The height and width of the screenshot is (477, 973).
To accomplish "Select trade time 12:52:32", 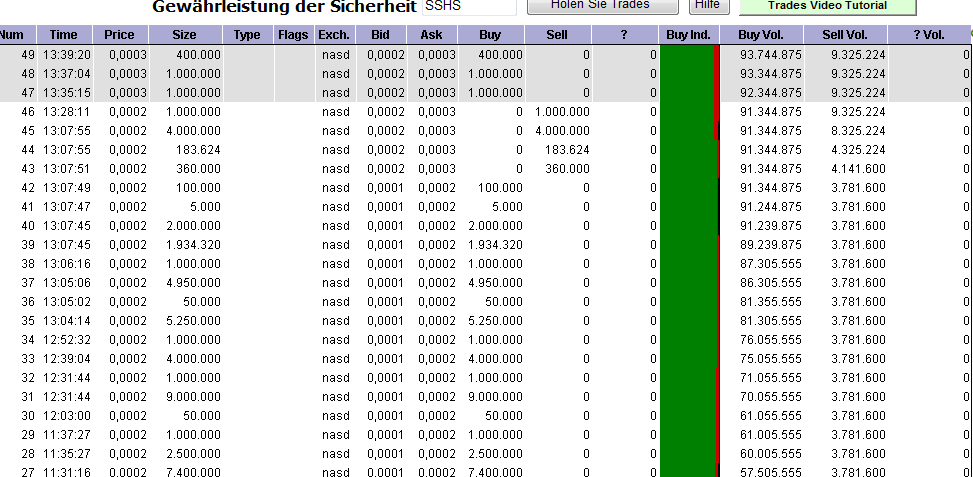I will (67, 340).
